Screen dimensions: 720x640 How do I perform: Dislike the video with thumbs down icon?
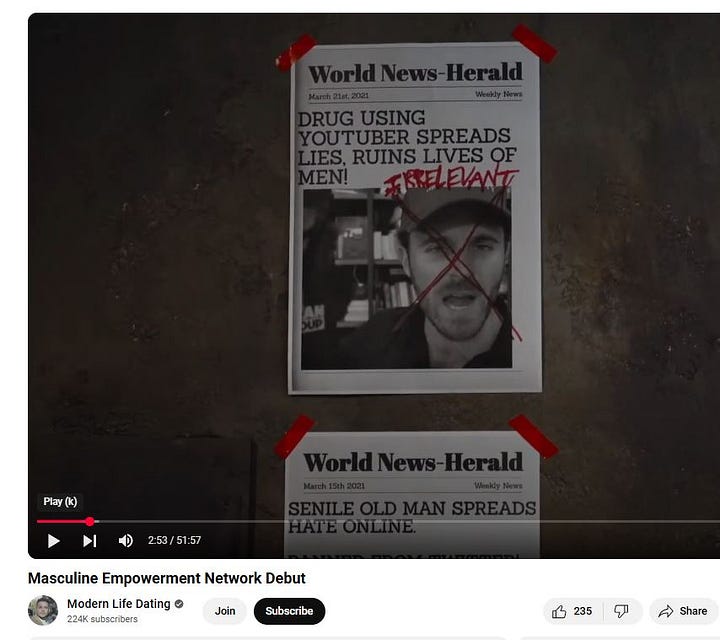[x=621, y=611]
